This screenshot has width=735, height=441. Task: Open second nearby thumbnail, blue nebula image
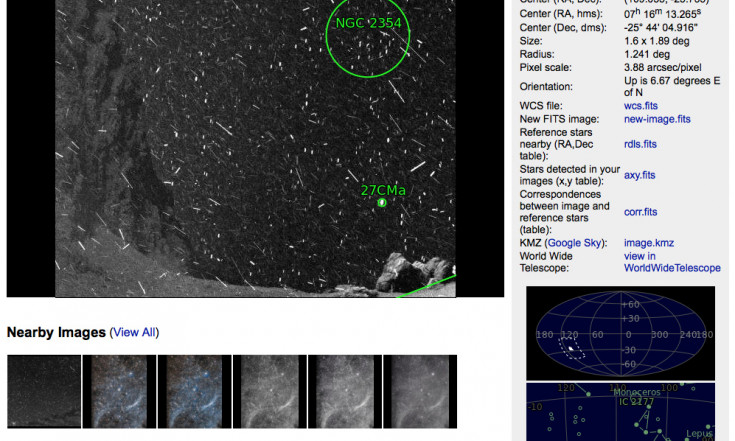(119, 391)
